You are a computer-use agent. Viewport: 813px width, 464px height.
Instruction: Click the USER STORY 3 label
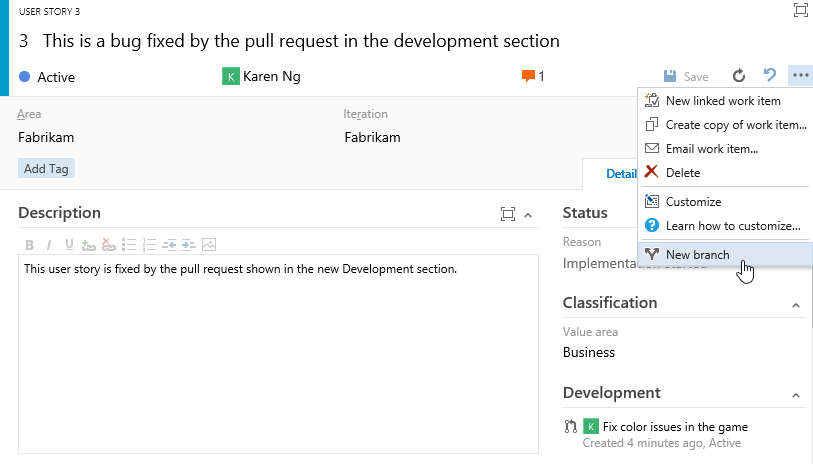coord(49,11)
